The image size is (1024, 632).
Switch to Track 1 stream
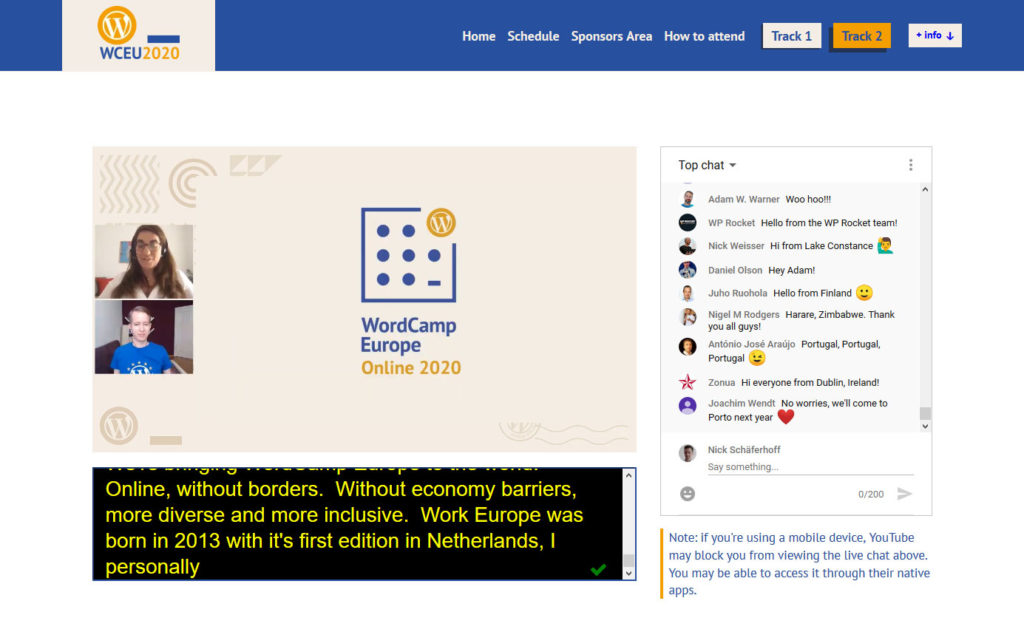[792, 36]
